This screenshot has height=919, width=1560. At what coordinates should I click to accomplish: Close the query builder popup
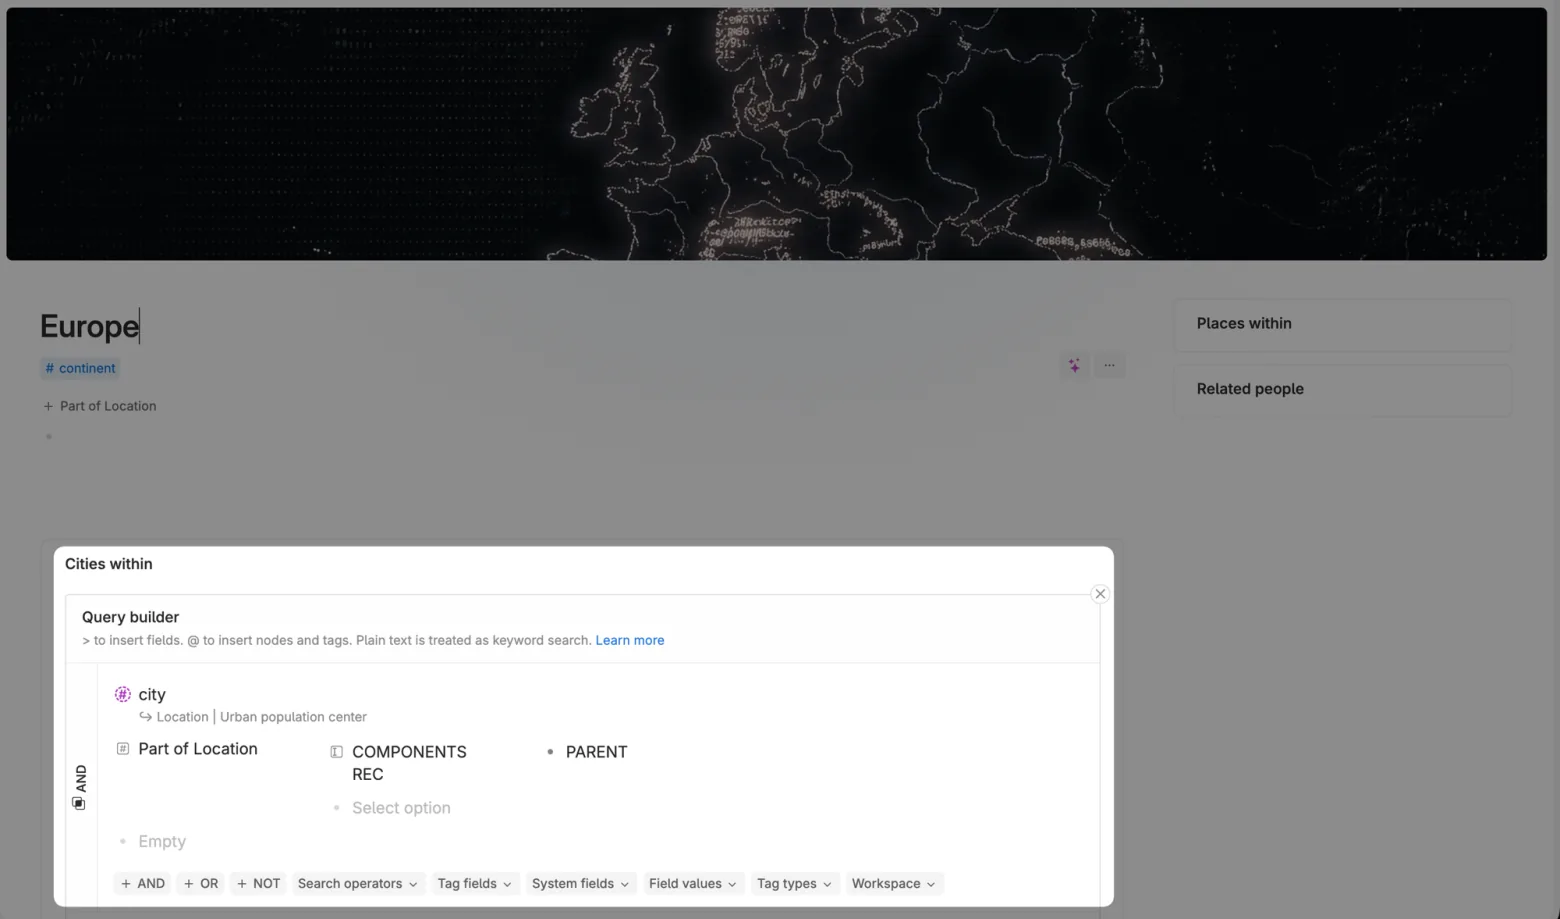(1100, 594)
